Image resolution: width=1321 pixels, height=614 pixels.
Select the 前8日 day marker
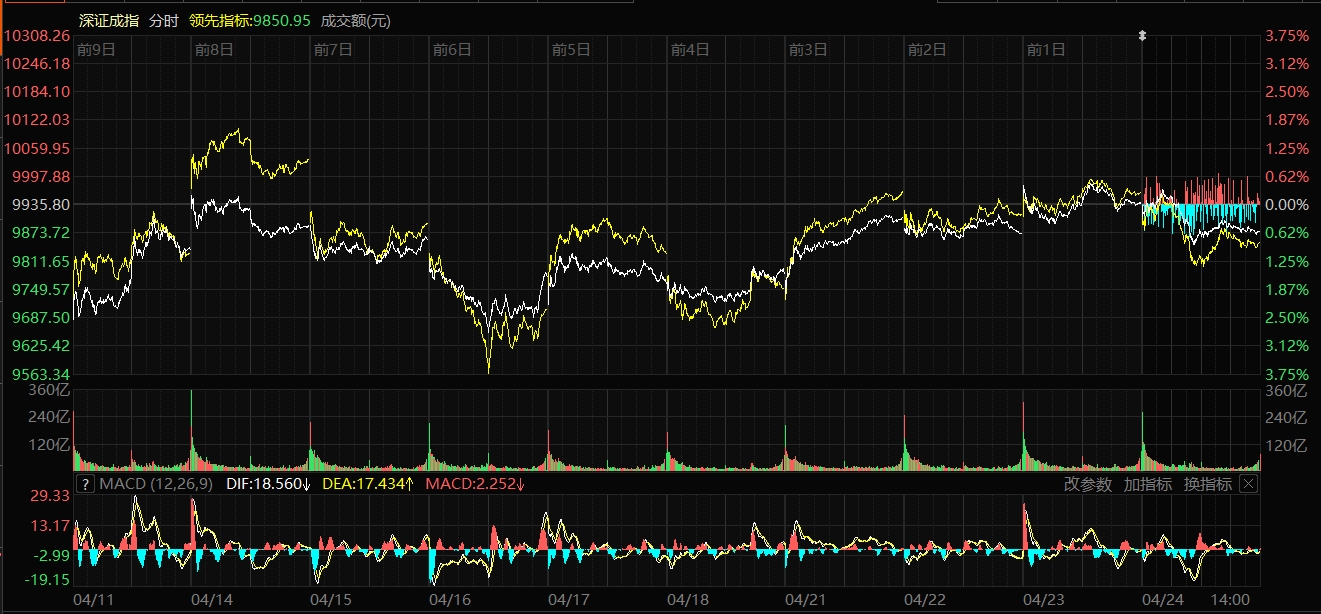(214, 48)
